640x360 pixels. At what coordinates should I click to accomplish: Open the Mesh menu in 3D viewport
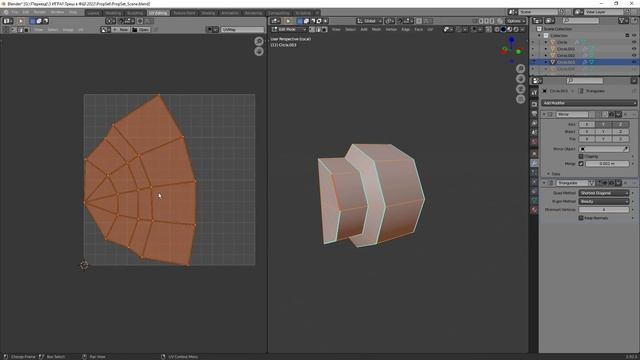pos(376,29)
